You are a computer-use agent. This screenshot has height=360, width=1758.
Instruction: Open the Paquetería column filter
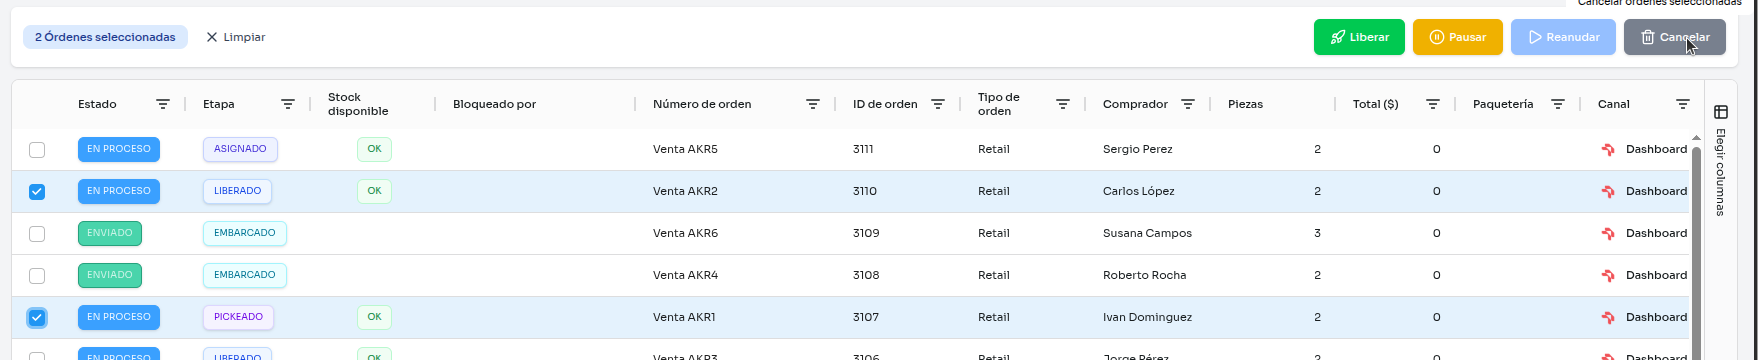(1558, 104)
